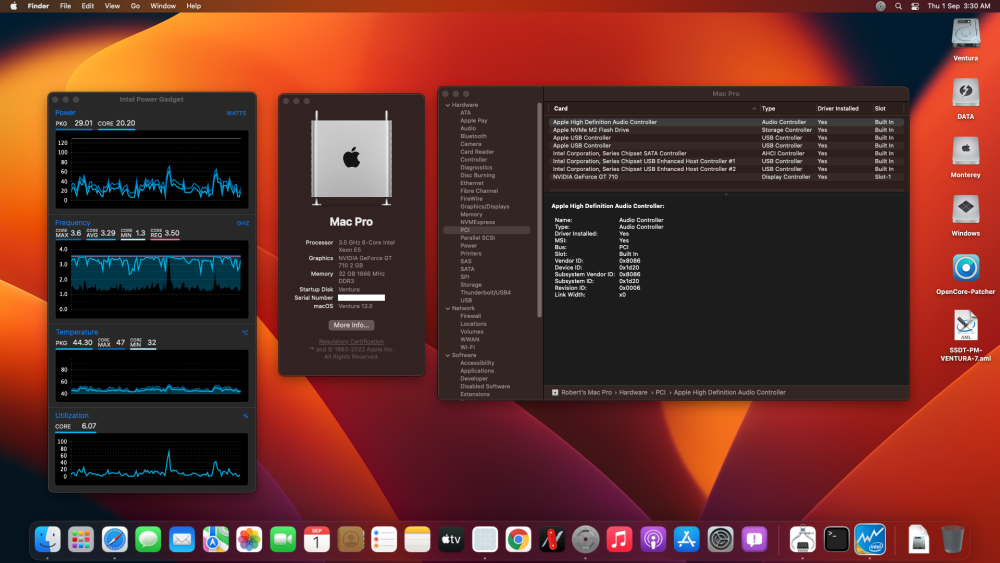
Task: Open the Go menu
Action: pos(135,6)
